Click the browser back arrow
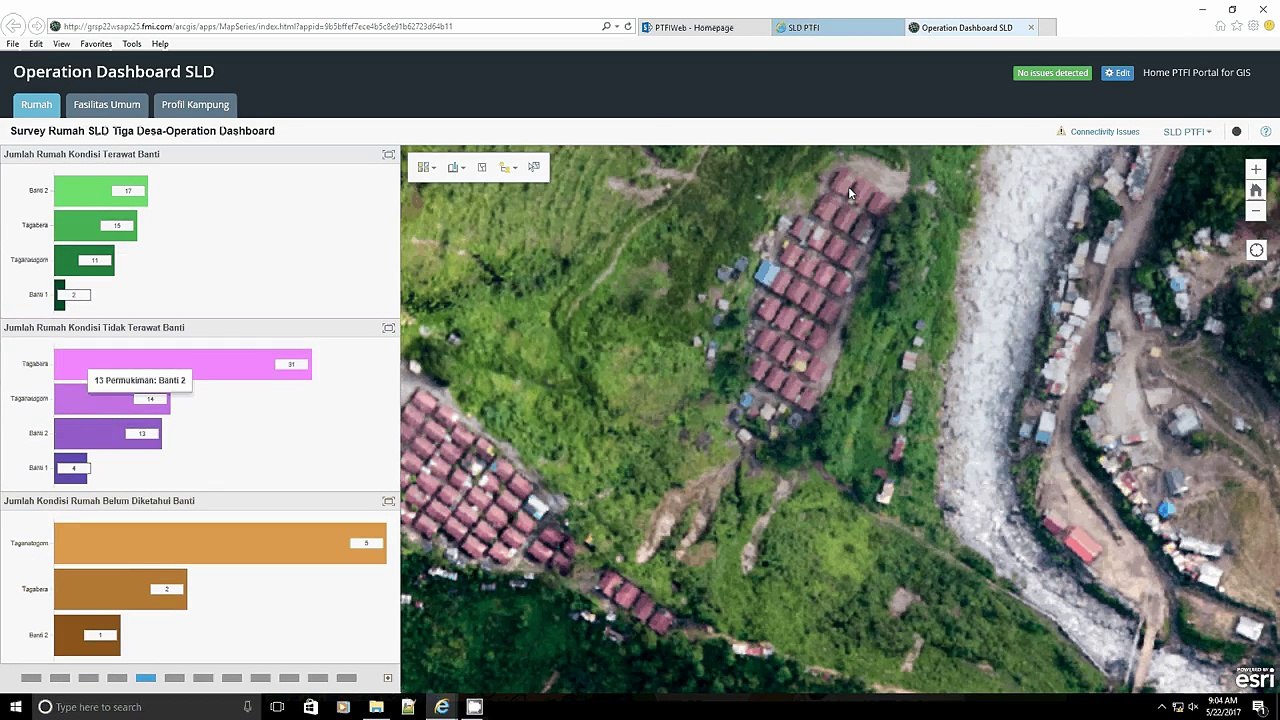The height and width of the screenshot is (720, 1280). click(15, 26)
